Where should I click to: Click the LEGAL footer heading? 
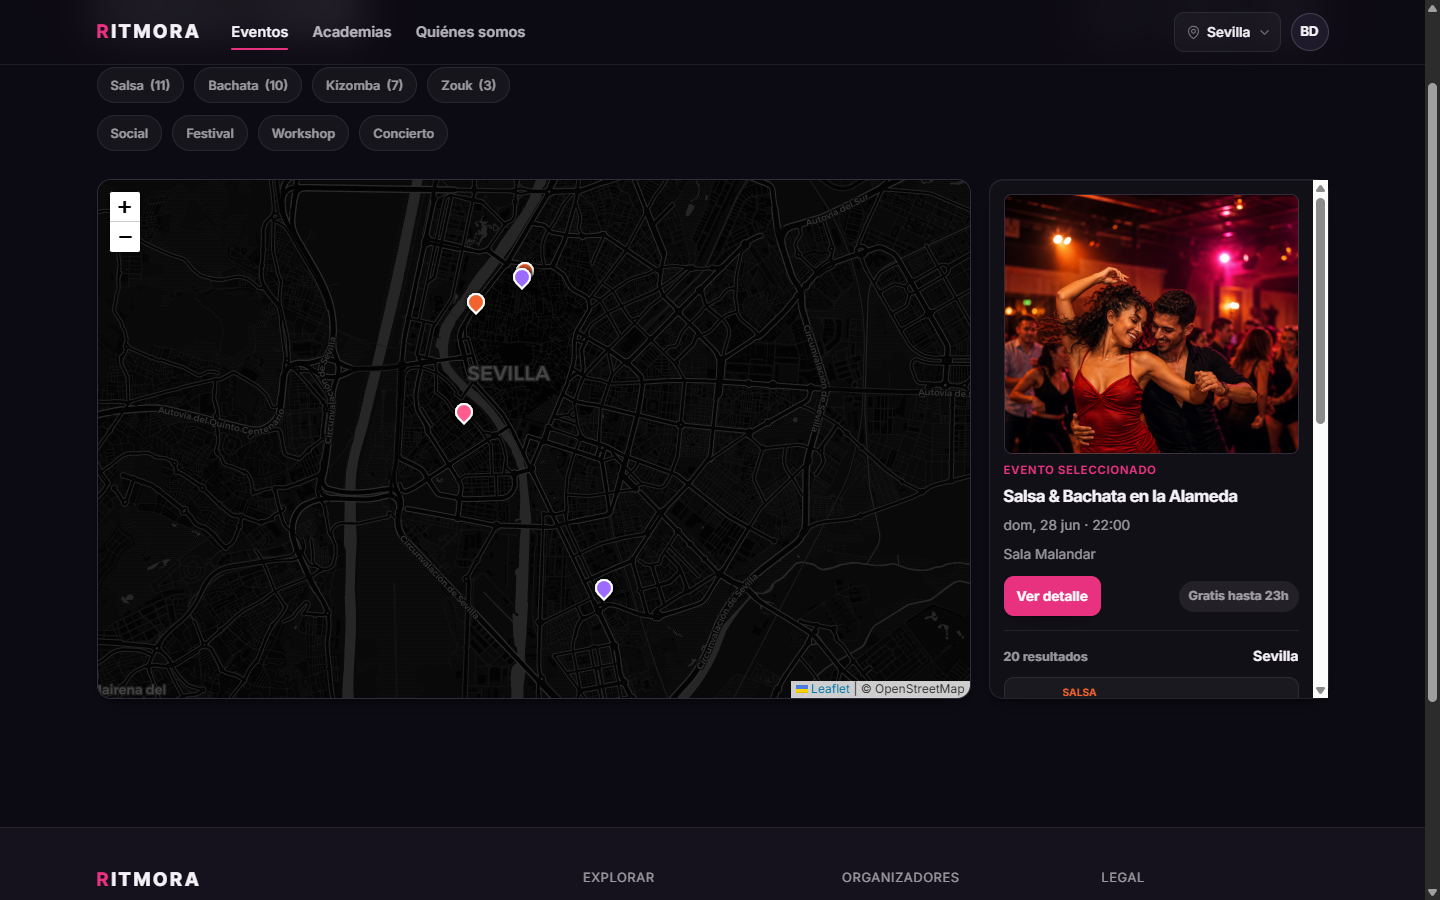1122,877
